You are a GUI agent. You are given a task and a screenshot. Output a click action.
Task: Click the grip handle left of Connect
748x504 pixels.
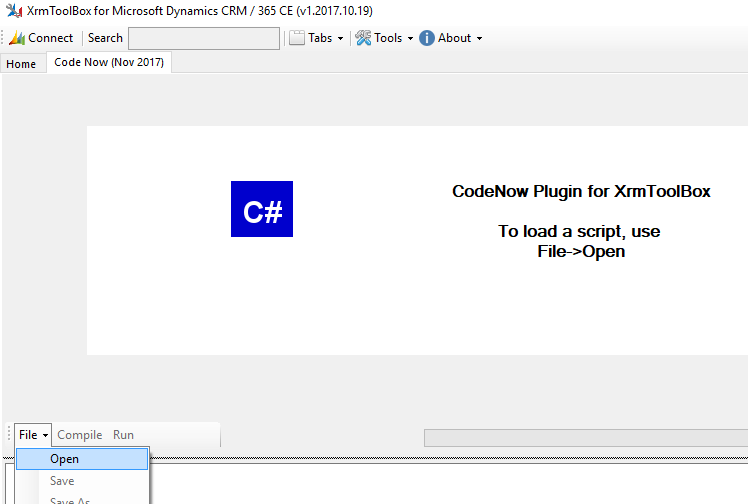pyautogui.click(x=4, y=38)
